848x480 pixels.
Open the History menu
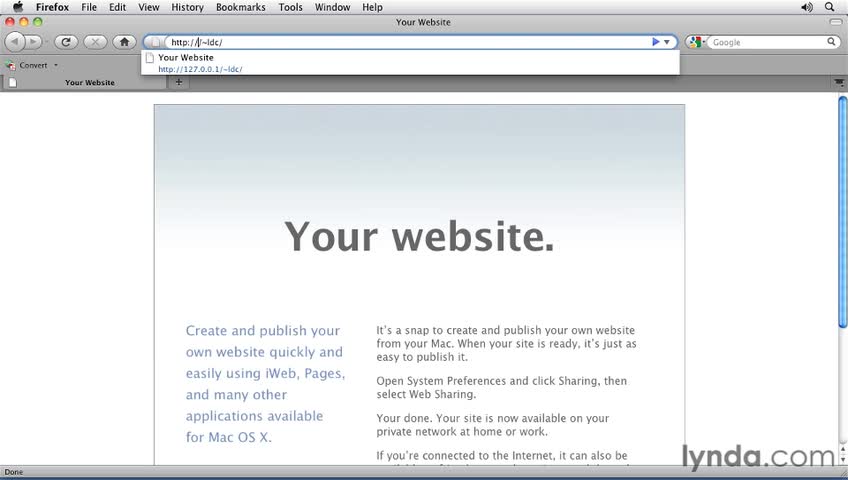pos(187,7)
